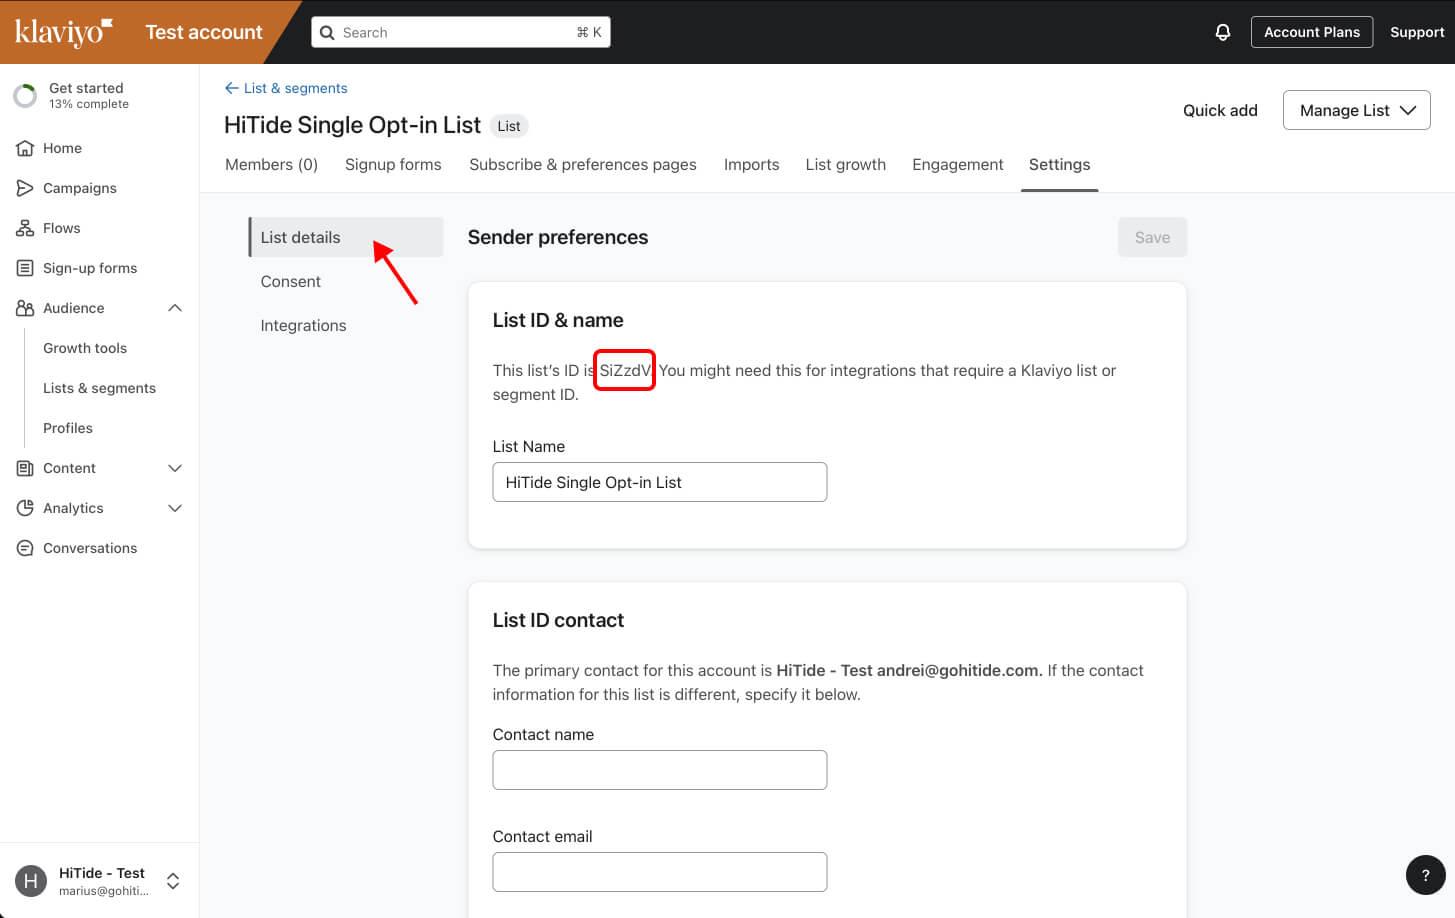Expand the Analytics section chevron

175,508
